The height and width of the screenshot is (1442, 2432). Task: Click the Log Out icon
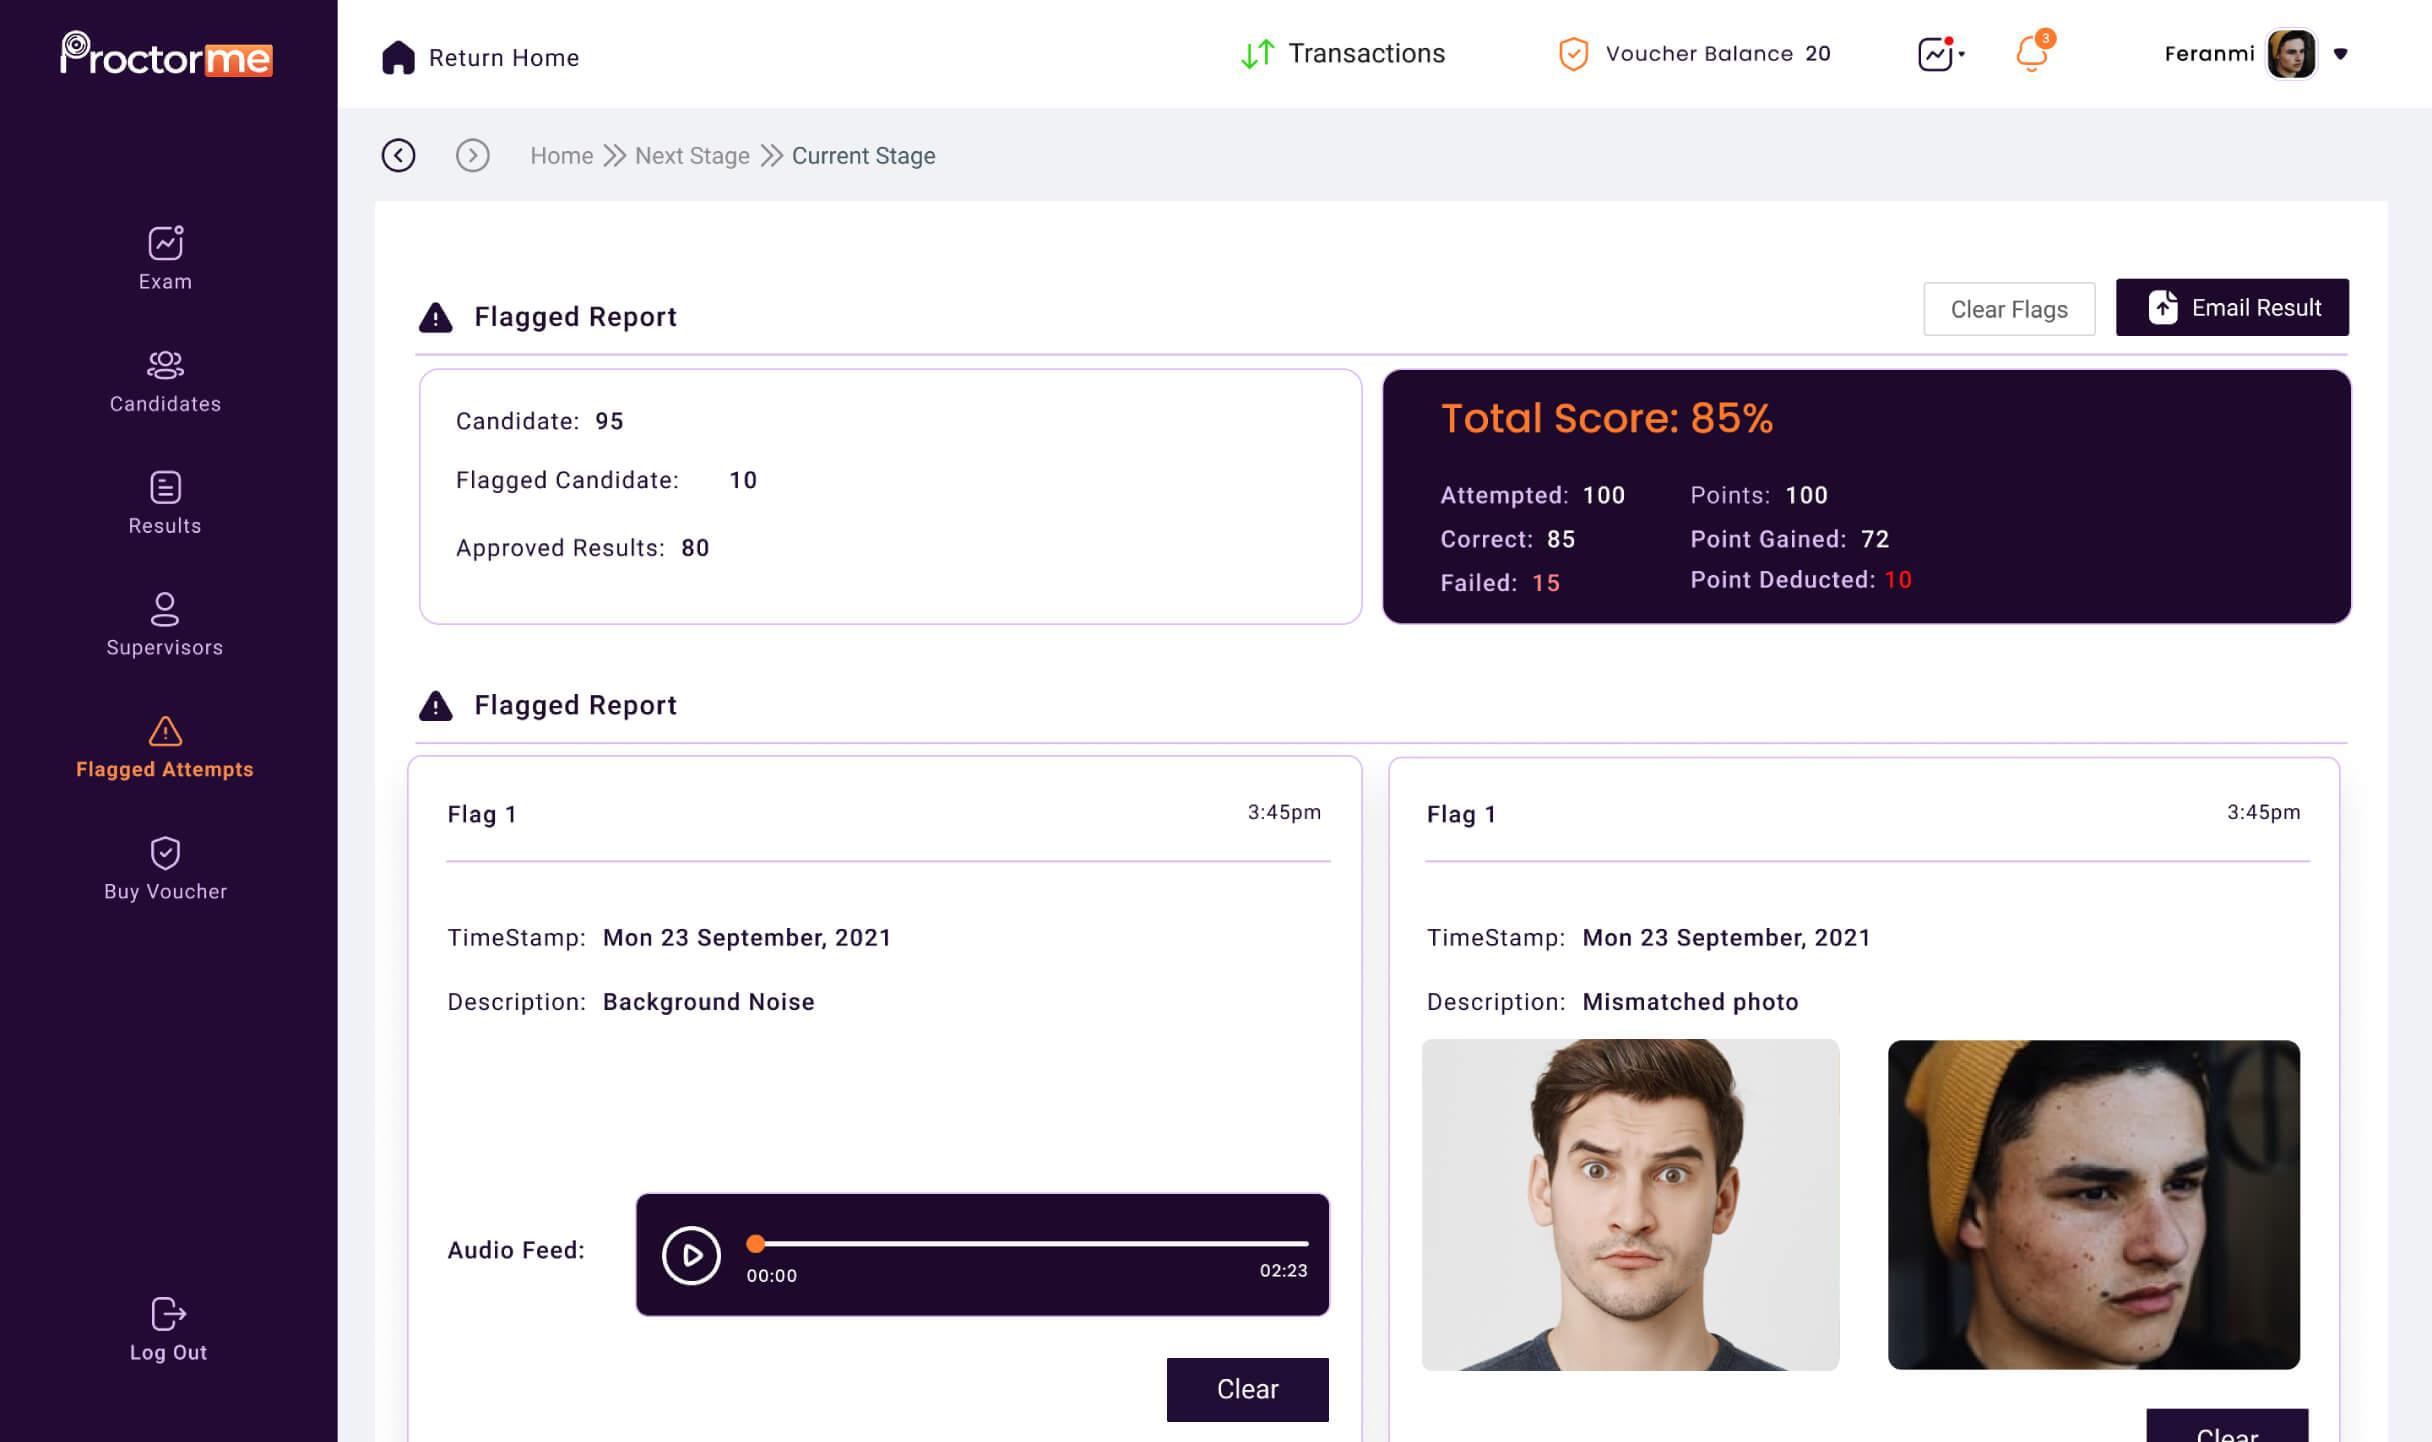click(x=168, y=1314)
